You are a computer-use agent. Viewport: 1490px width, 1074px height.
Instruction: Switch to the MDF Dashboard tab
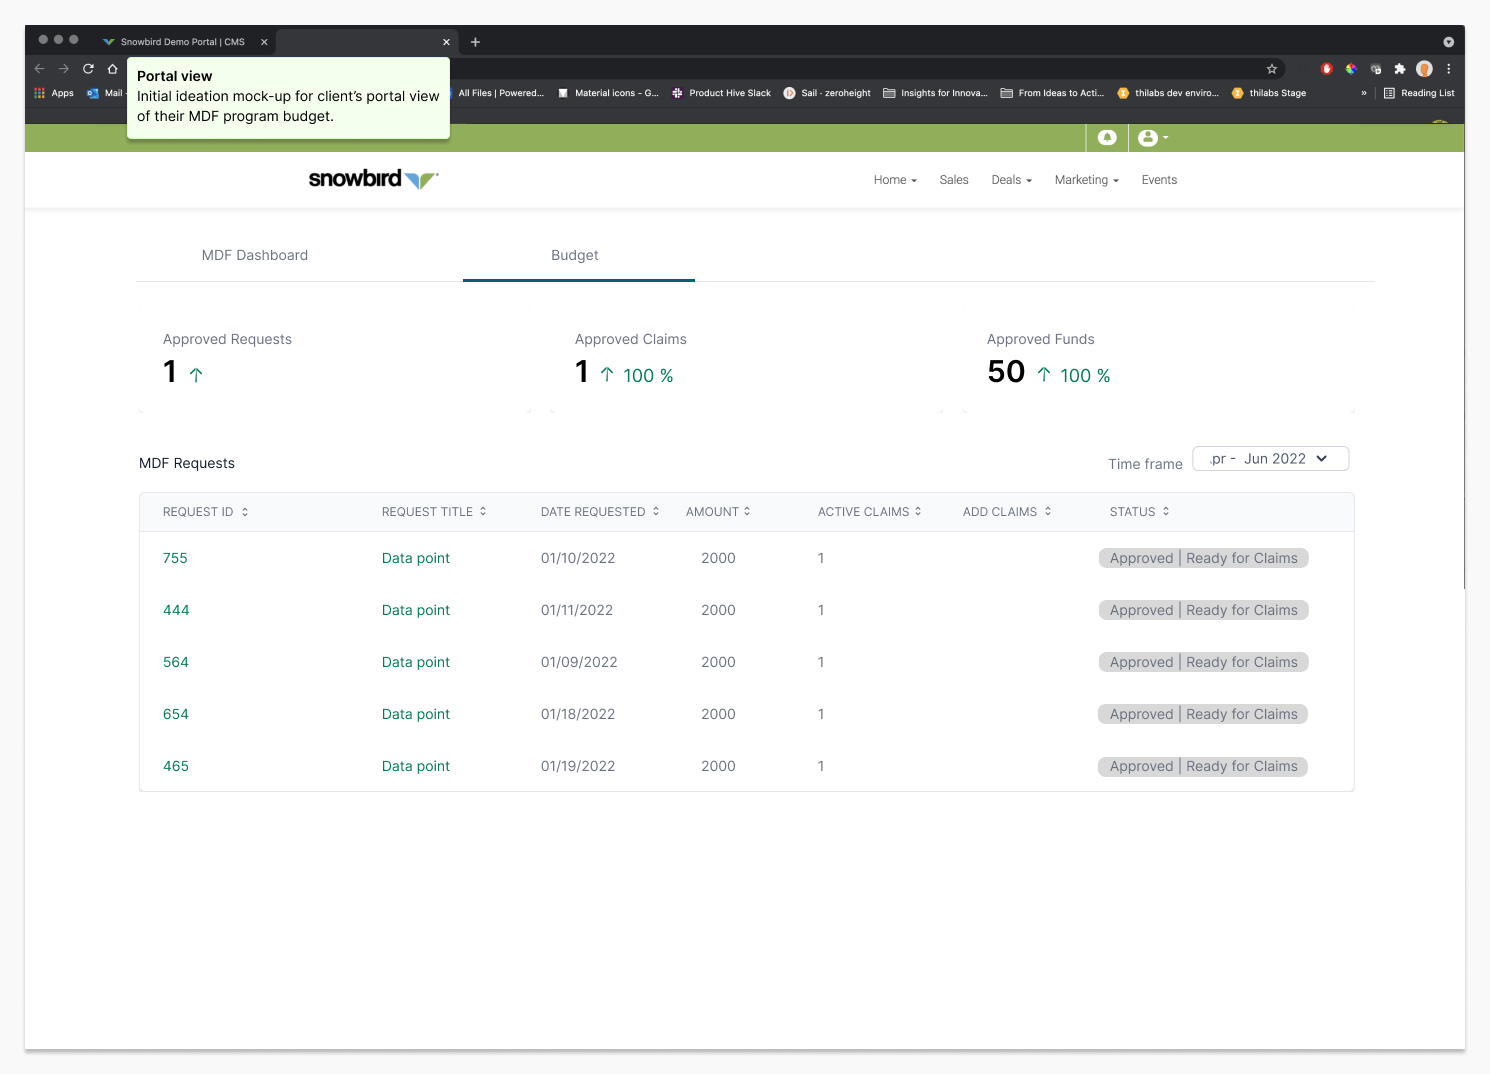(255, 256)
